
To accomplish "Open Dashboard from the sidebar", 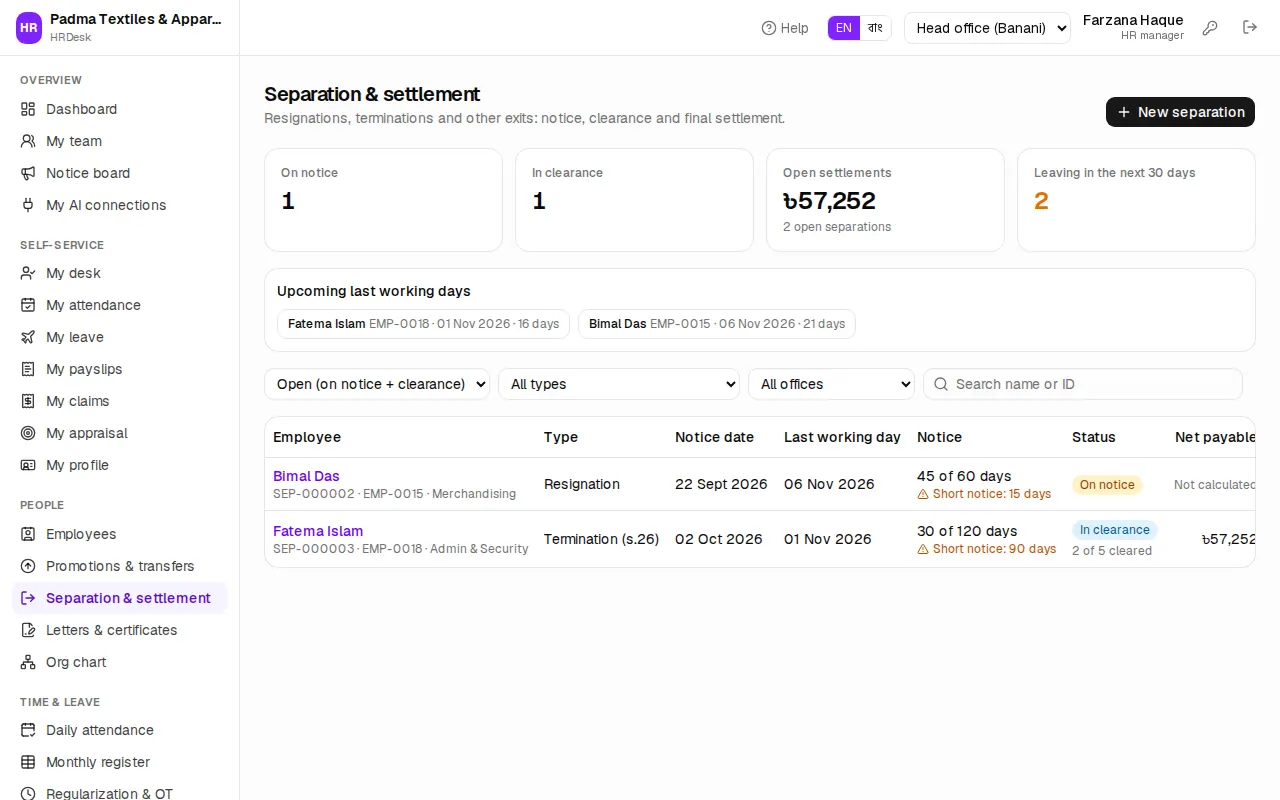I will 120,109.
